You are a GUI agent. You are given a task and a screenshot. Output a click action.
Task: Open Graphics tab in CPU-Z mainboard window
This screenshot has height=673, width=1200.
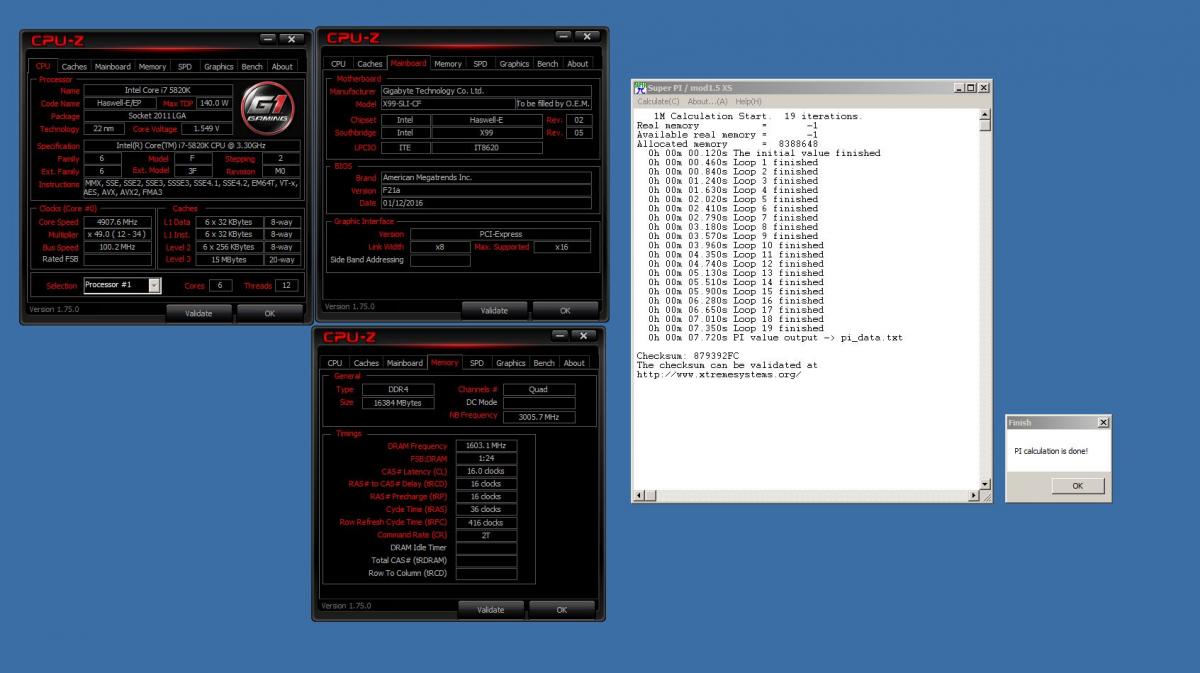[514, 64]
